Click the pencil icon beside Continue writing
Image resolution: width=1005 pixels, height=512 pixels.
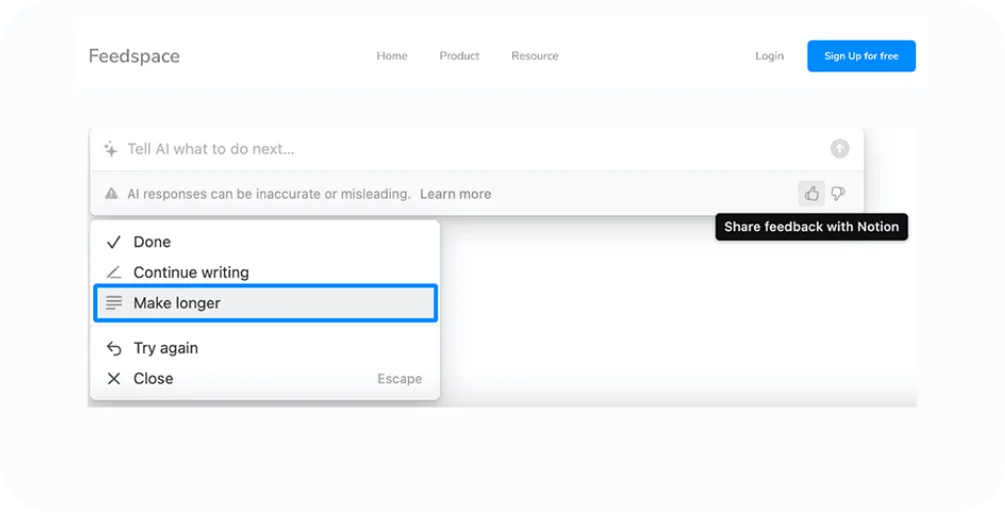click(113, 272)
